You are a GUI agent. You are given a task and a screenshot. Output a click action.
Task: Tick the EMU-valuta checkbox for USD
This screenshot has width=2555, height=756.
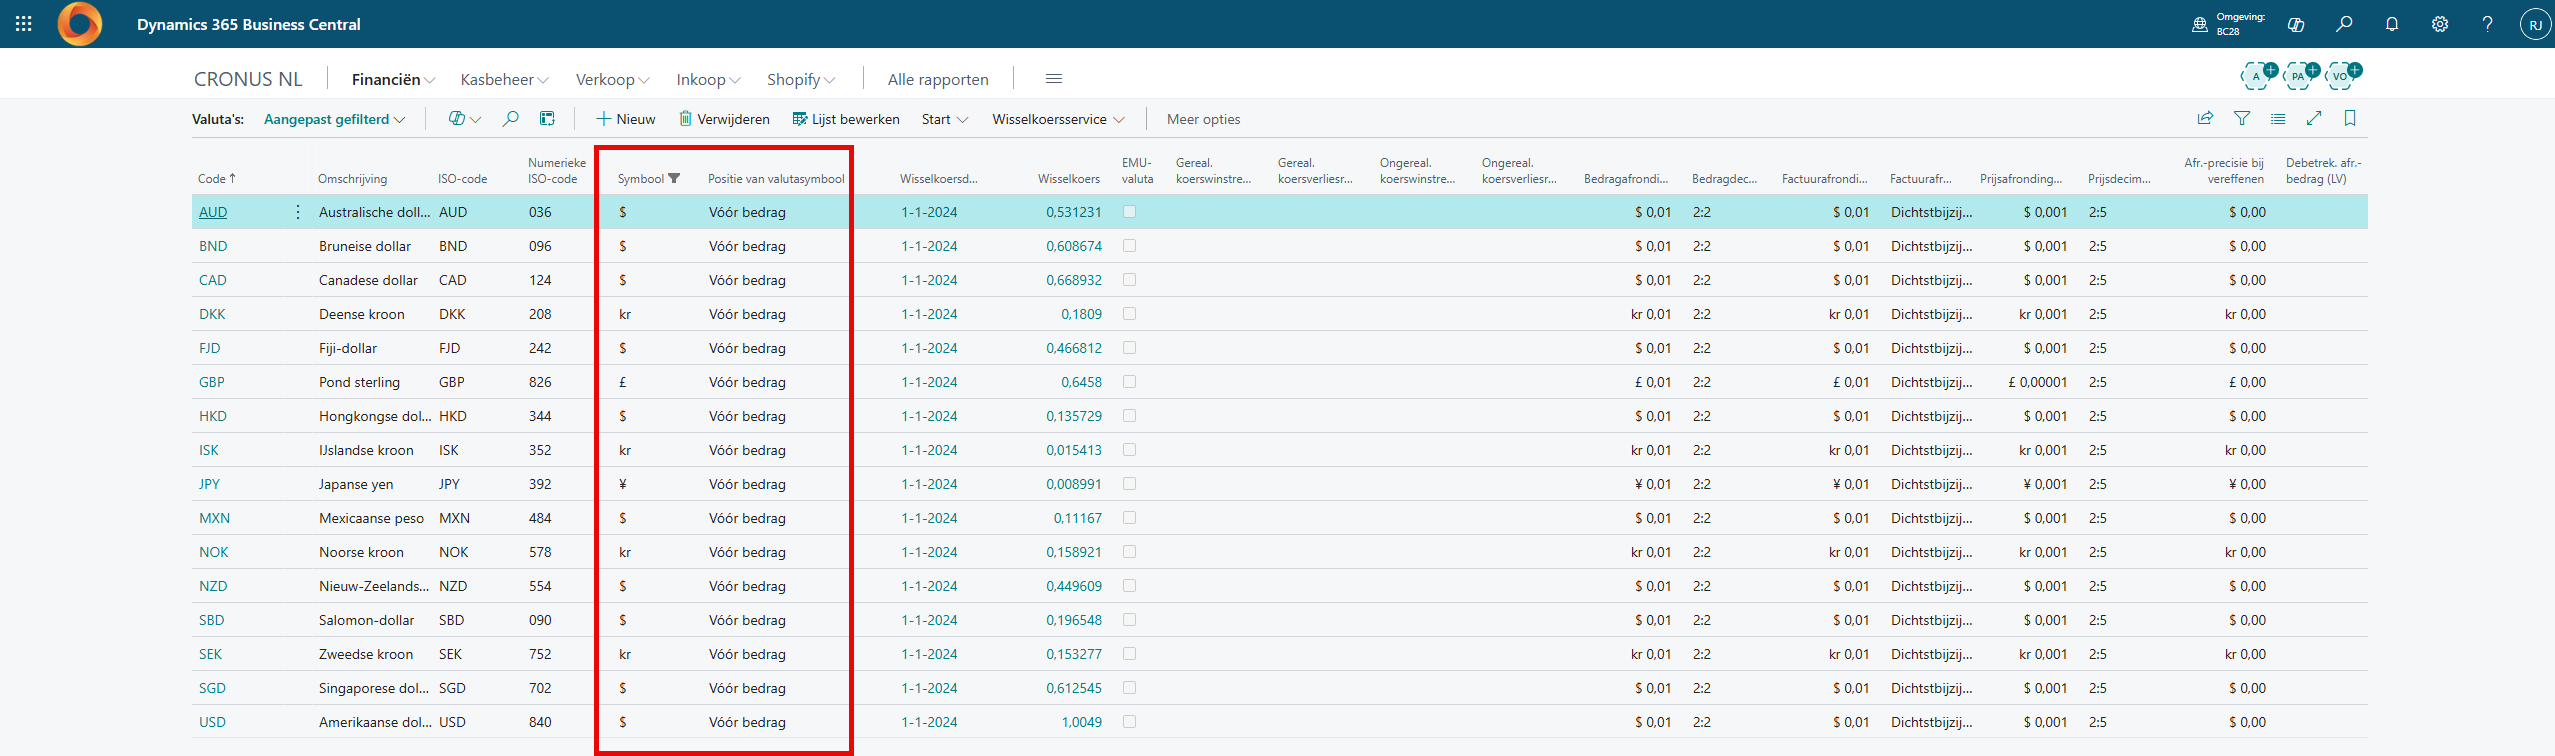click(1129, 722)
